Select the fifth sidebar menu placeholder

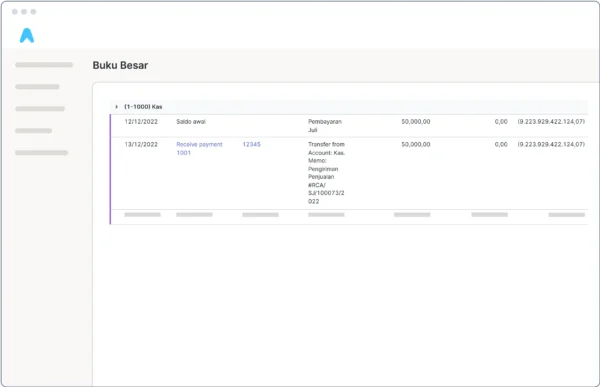[x=42, y=153]
